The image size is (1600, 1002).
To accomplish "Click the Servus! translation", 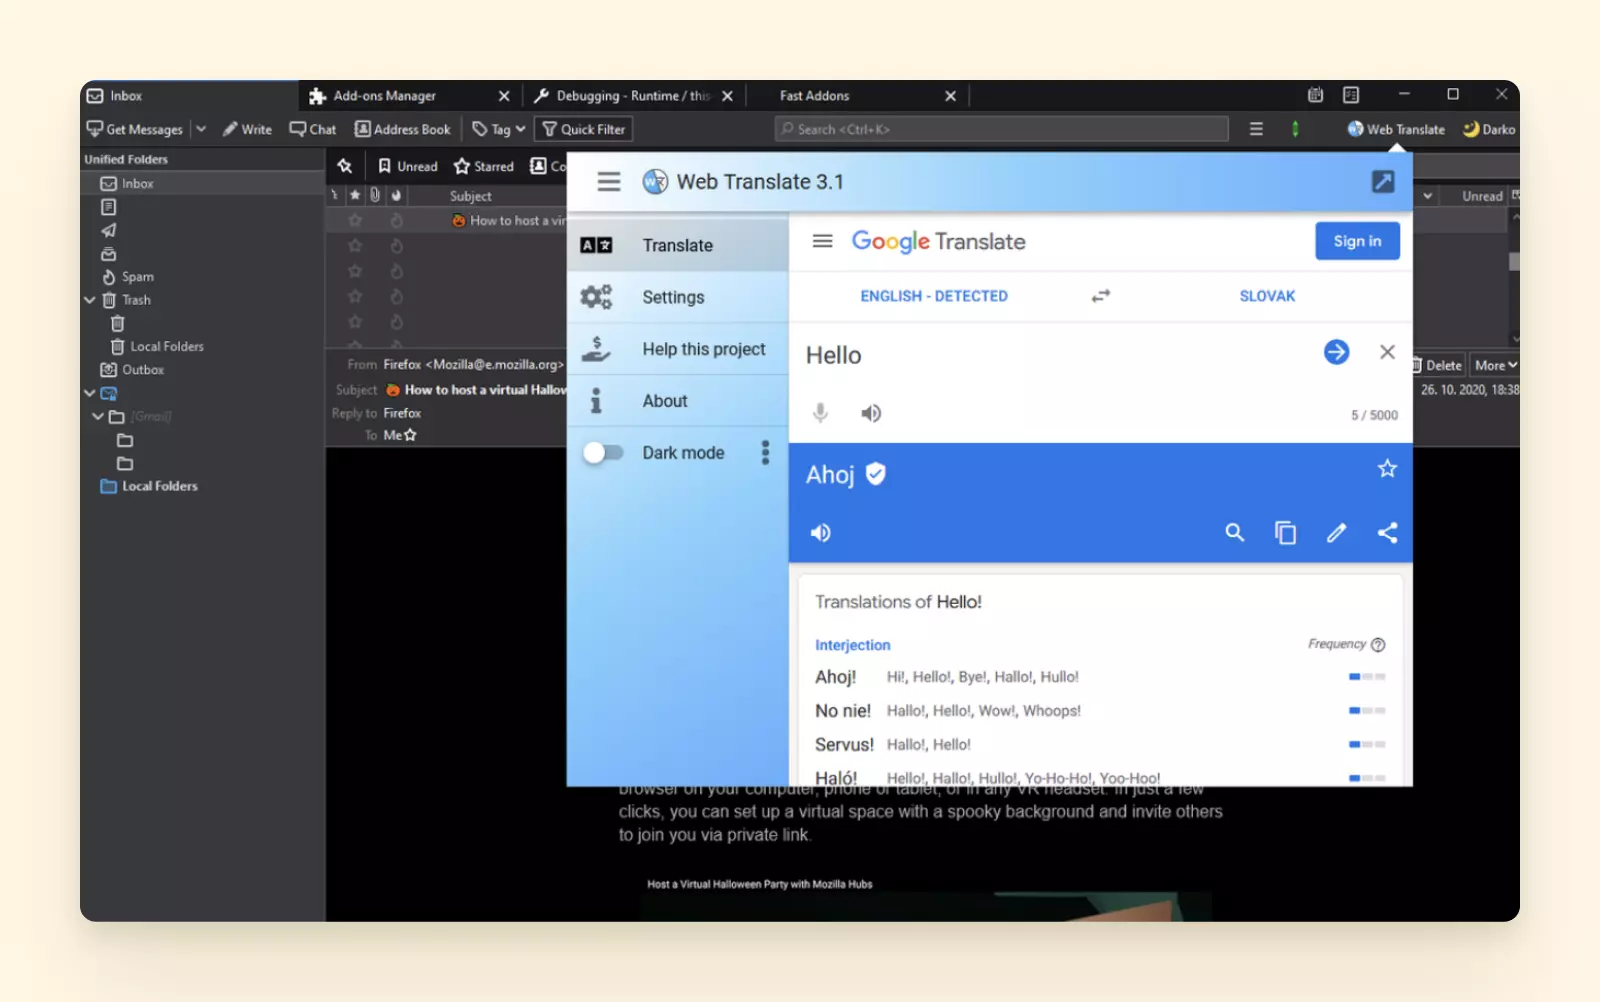I will click(x=844, y=745).
